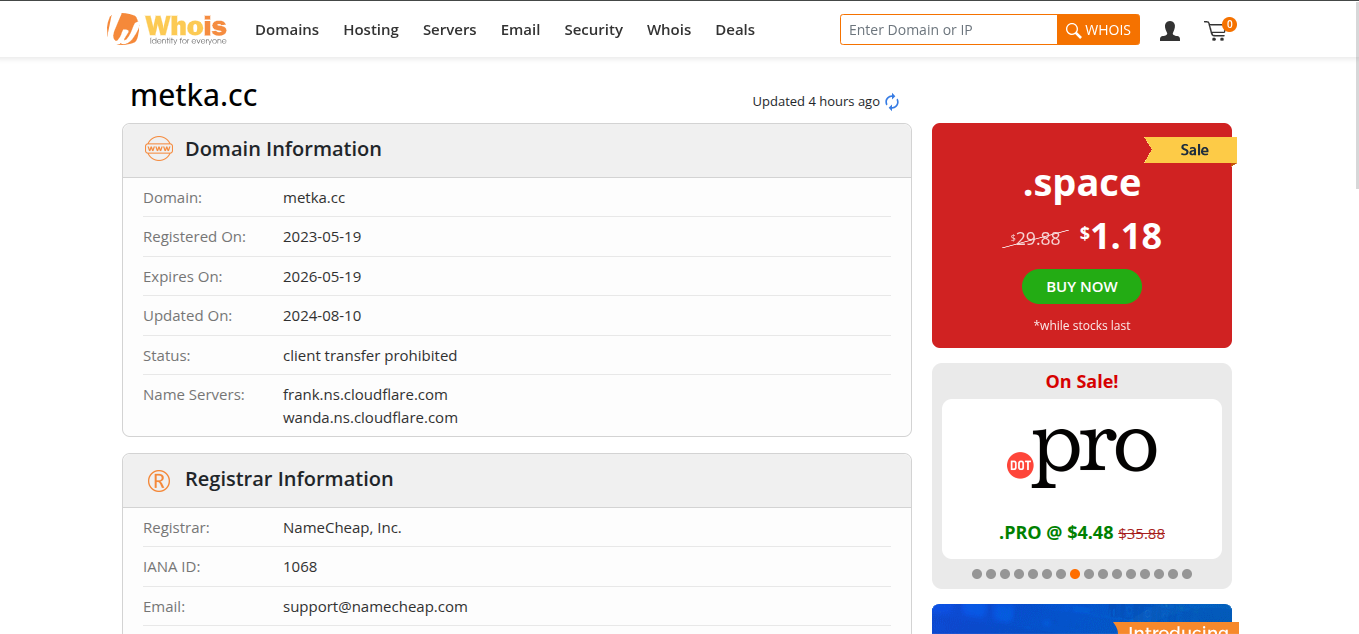Click the page vertical scrollbar
Viewport: 1359px width, 634px height.
pos(1355,95)
